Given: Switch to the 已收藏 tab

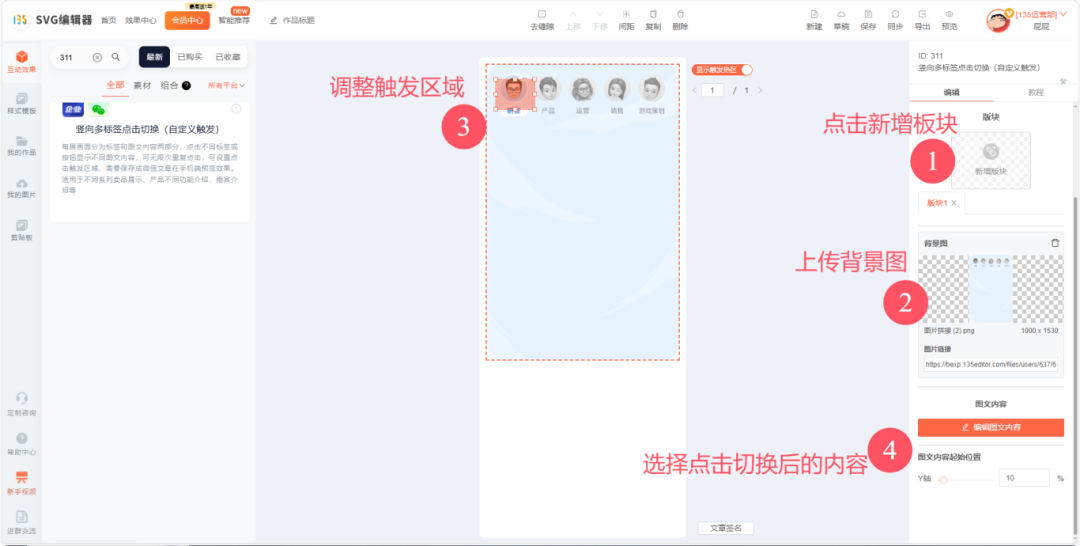Looking at the screenshot, I should [227, 57].
